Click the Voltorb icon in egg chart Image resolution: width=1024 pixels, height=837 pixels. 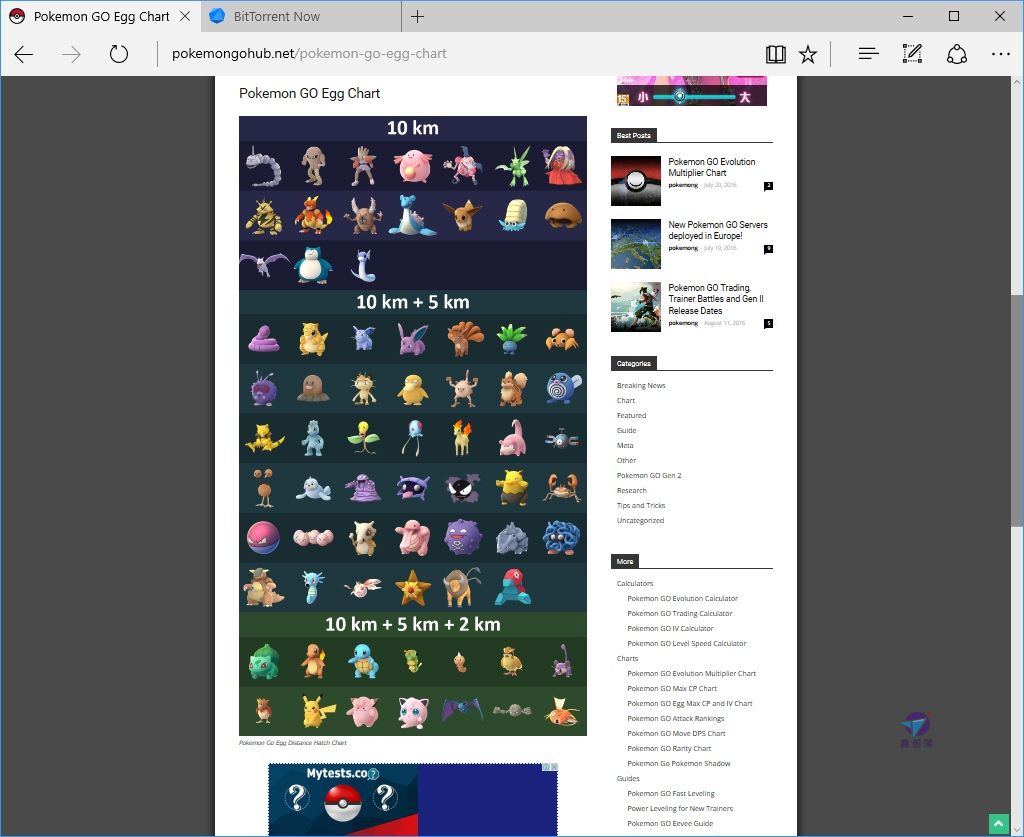tap(263, 537)
